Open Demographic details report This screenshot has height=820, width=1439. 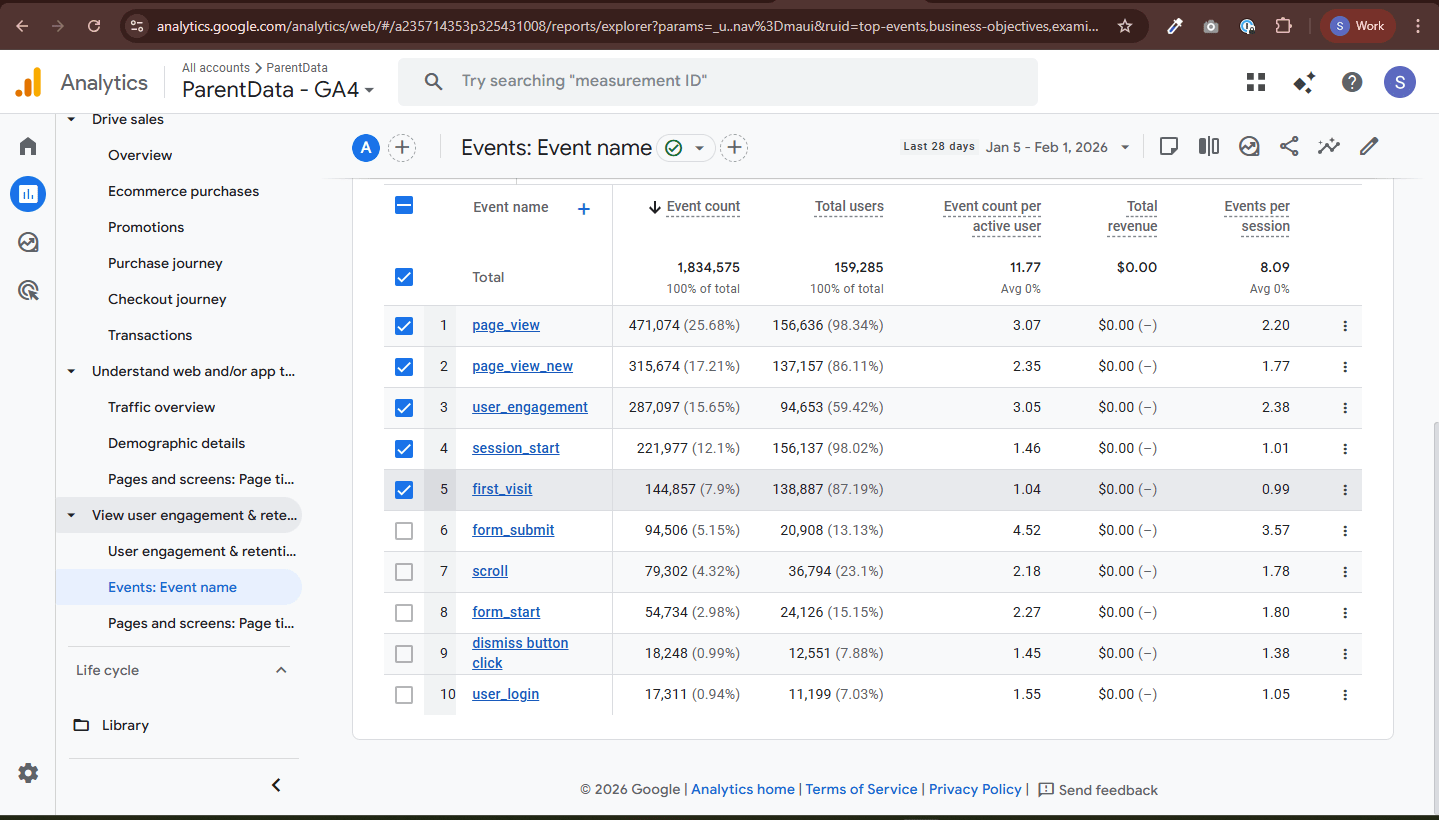177,443
